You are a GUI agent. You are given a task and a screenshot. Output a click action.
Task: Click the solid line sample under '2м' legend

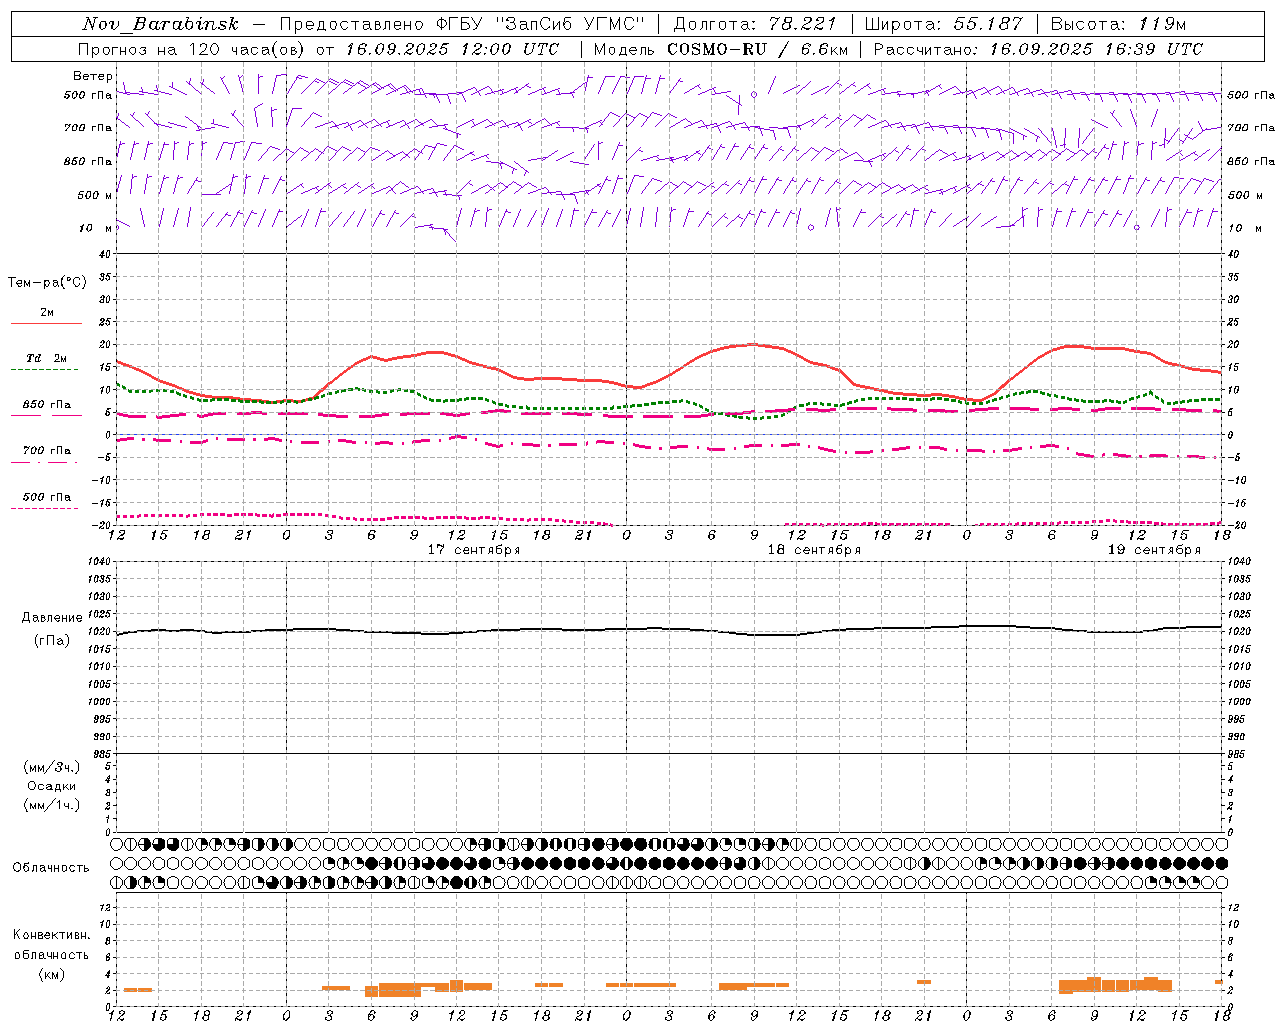[x=46, y=324]
